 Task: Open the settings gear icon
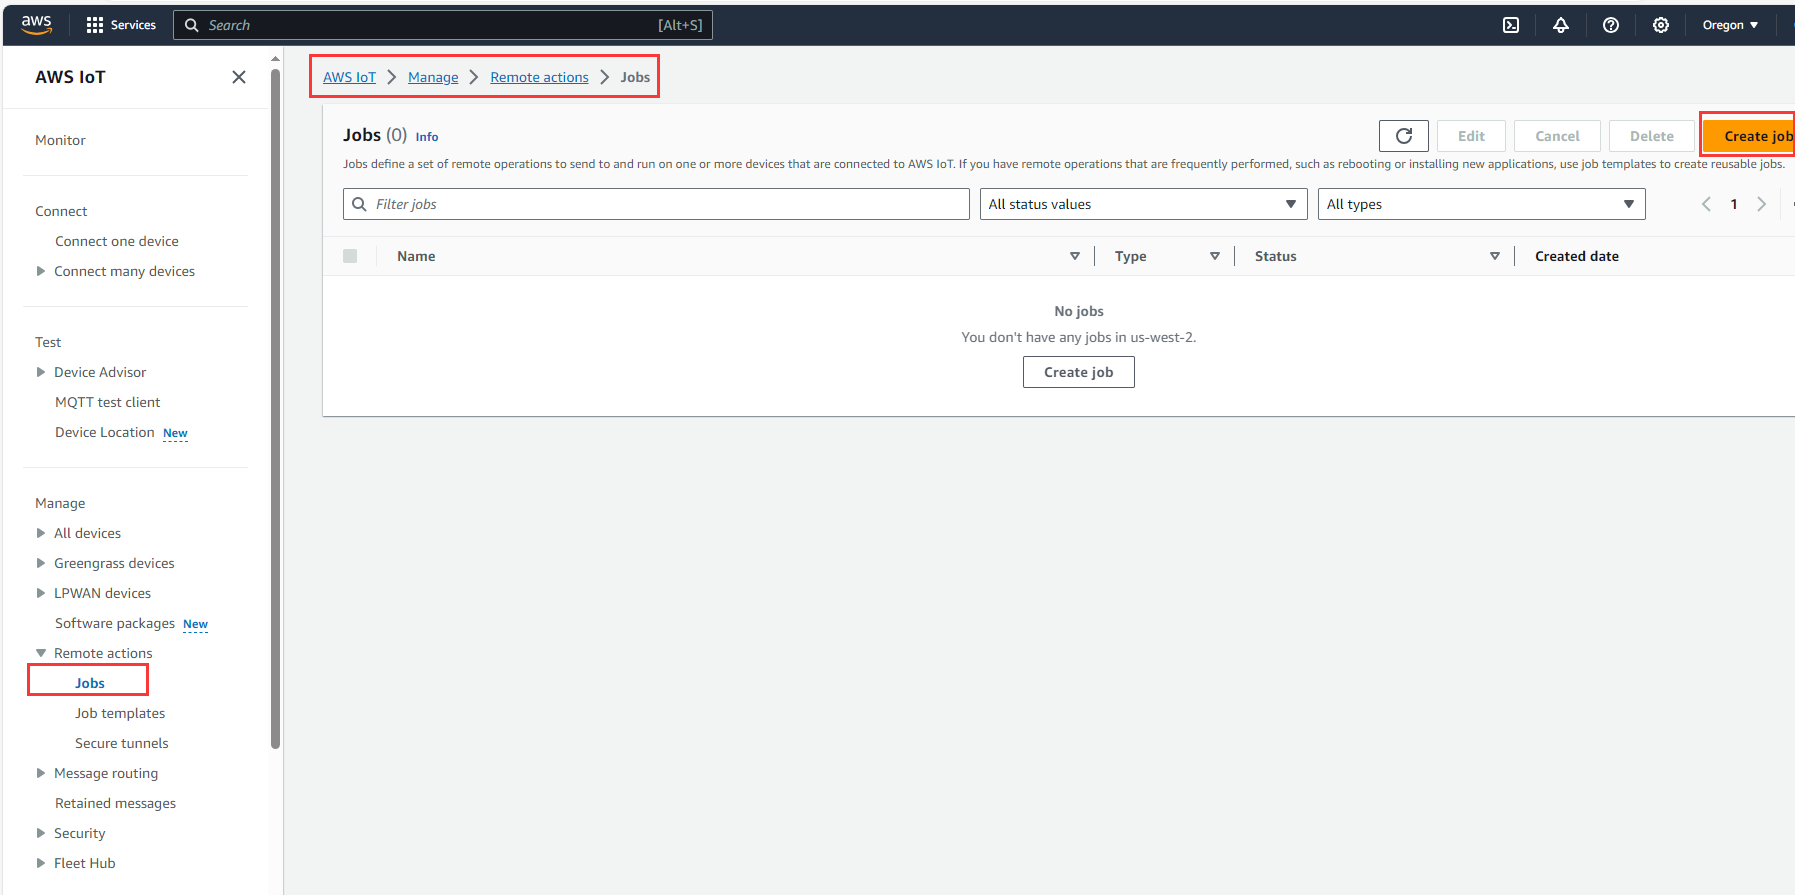1661,25
